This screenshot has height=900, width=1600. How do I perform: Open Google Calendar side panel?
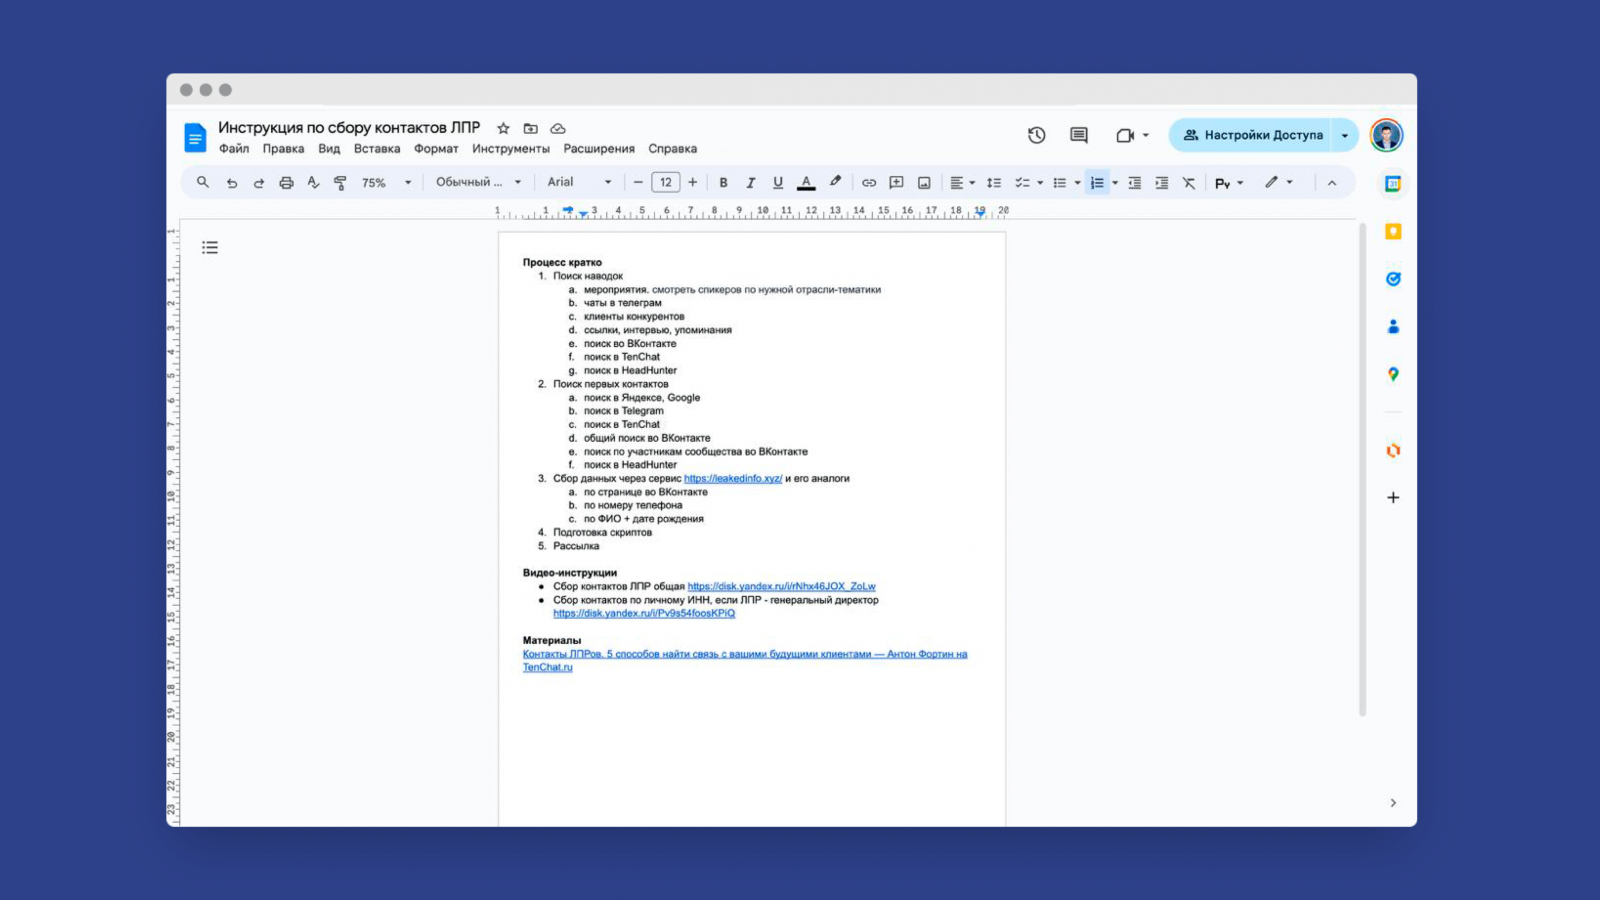(1393, 184)
